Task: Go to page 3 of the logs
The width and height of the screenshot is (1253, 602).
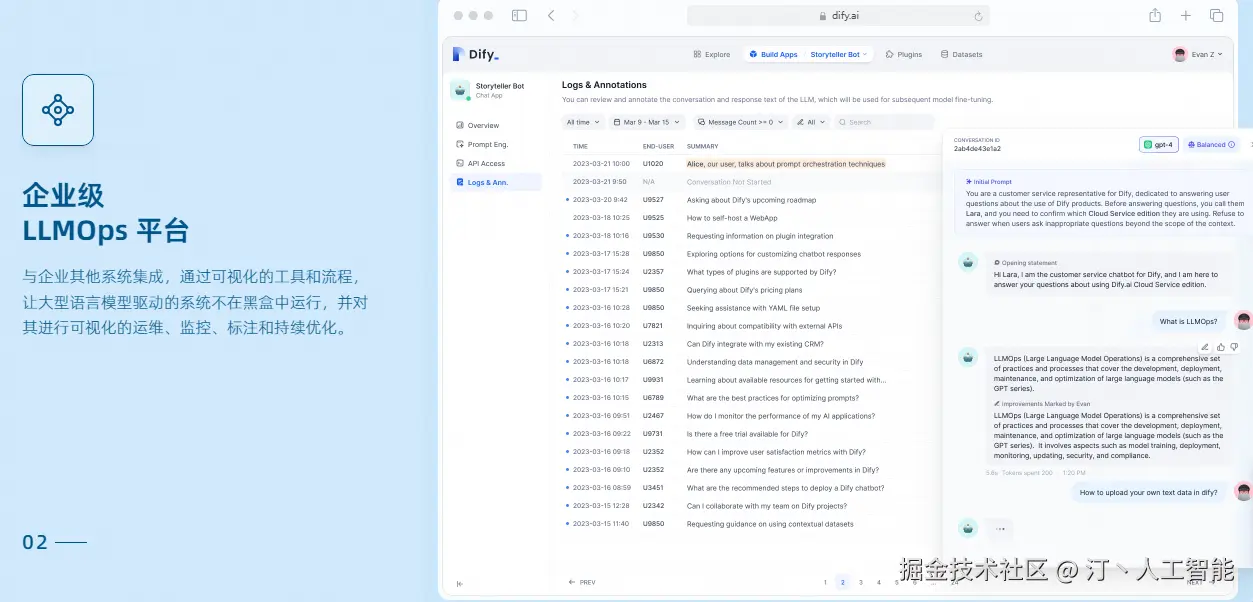Action: [861, 582]
